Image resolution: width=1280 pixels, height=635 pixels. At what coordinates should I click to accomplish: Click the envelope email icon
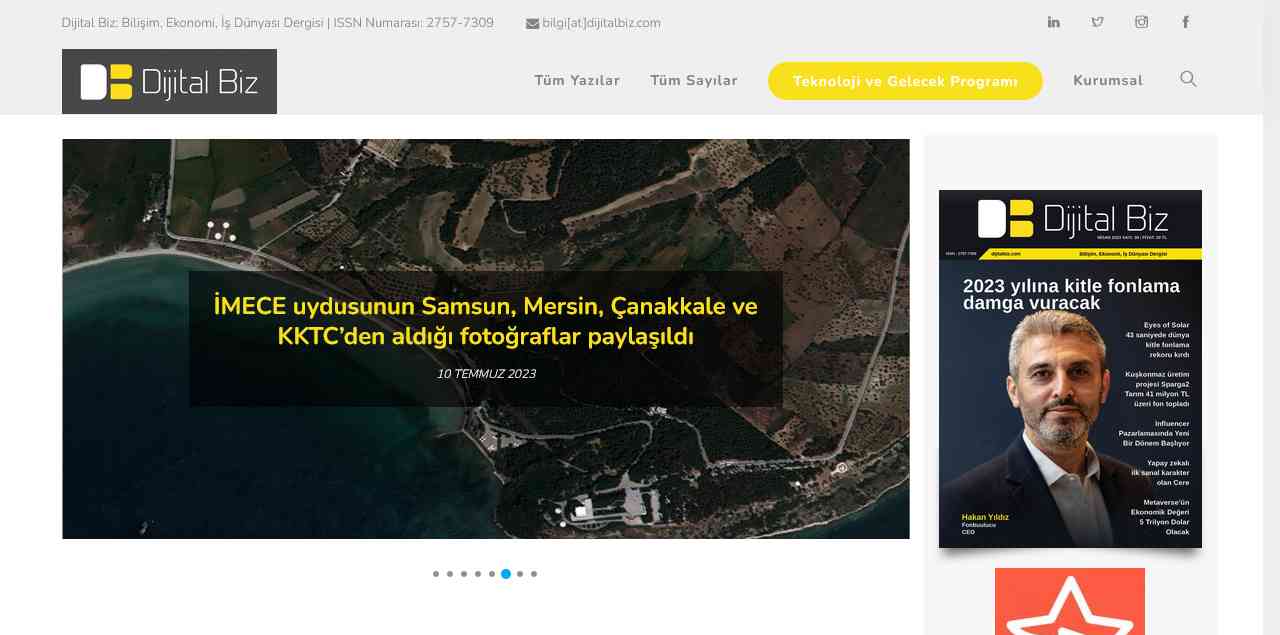[532, 24]
